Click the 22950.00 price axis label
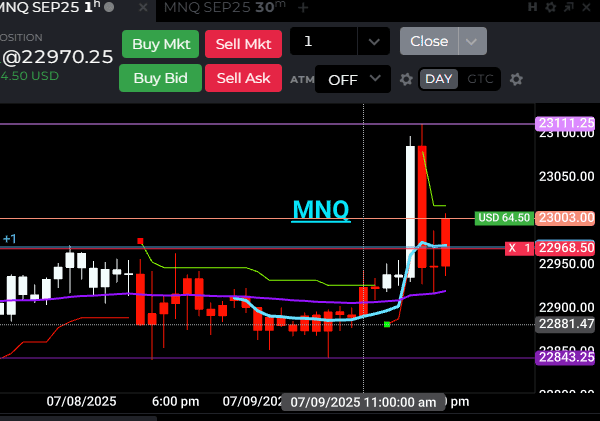Screen dimensions: 600x421 [x=566, y=264]
